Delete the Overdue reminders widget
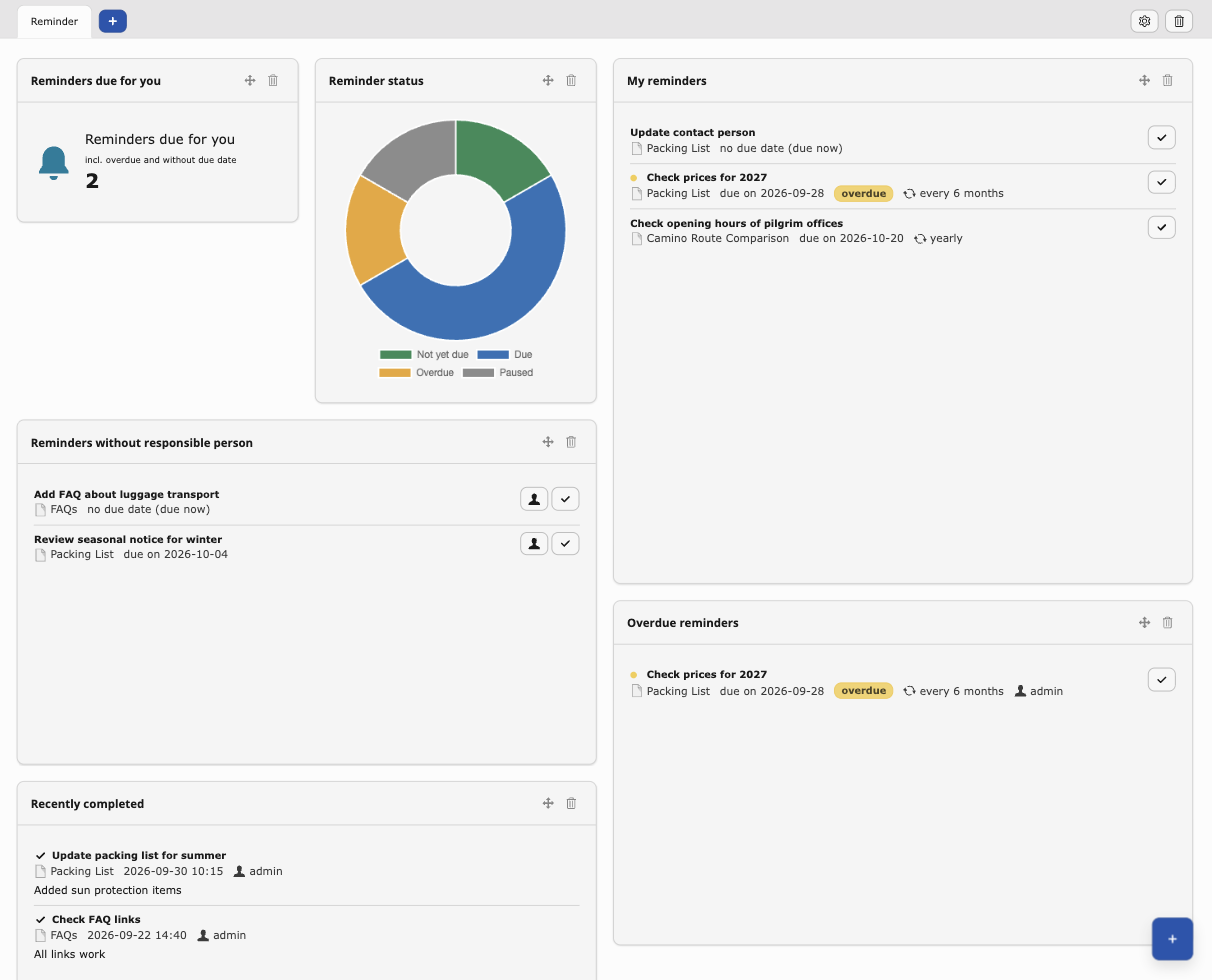1212x980 pixels. tap(1167, 622)
